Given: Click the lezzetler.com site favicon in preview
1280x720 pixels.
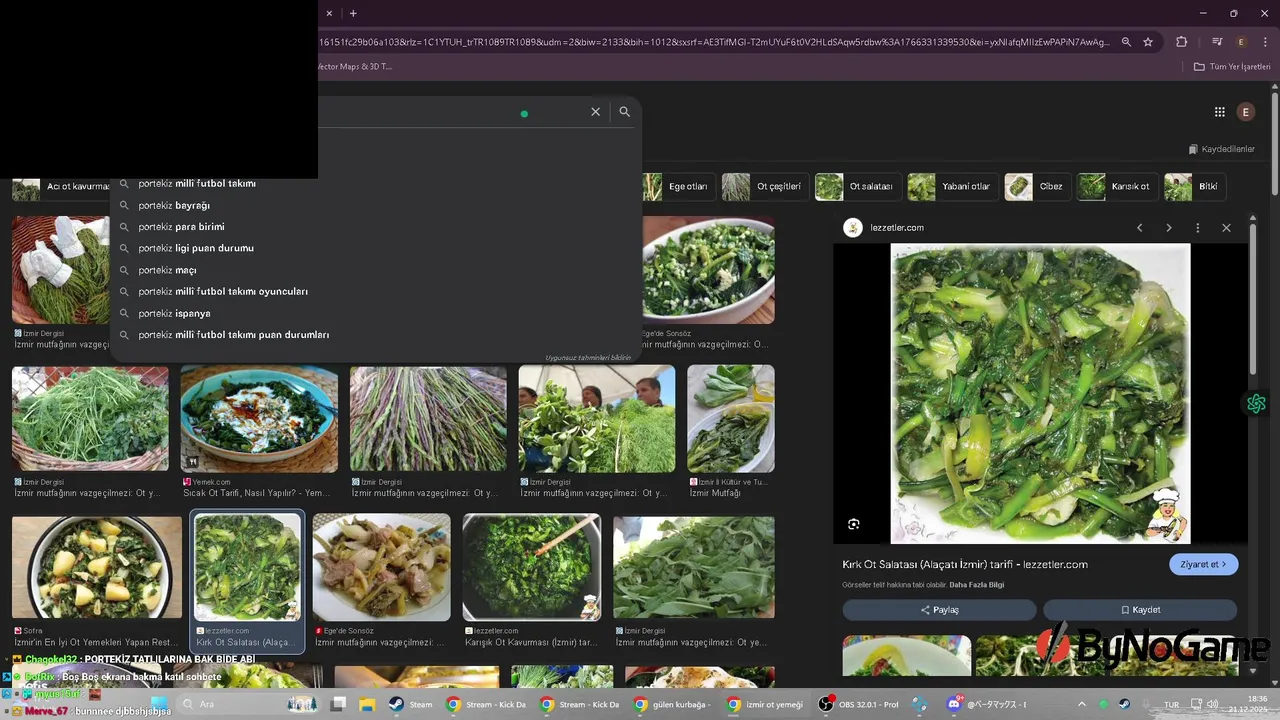Looking at the screenshot, I should [853, 228].
